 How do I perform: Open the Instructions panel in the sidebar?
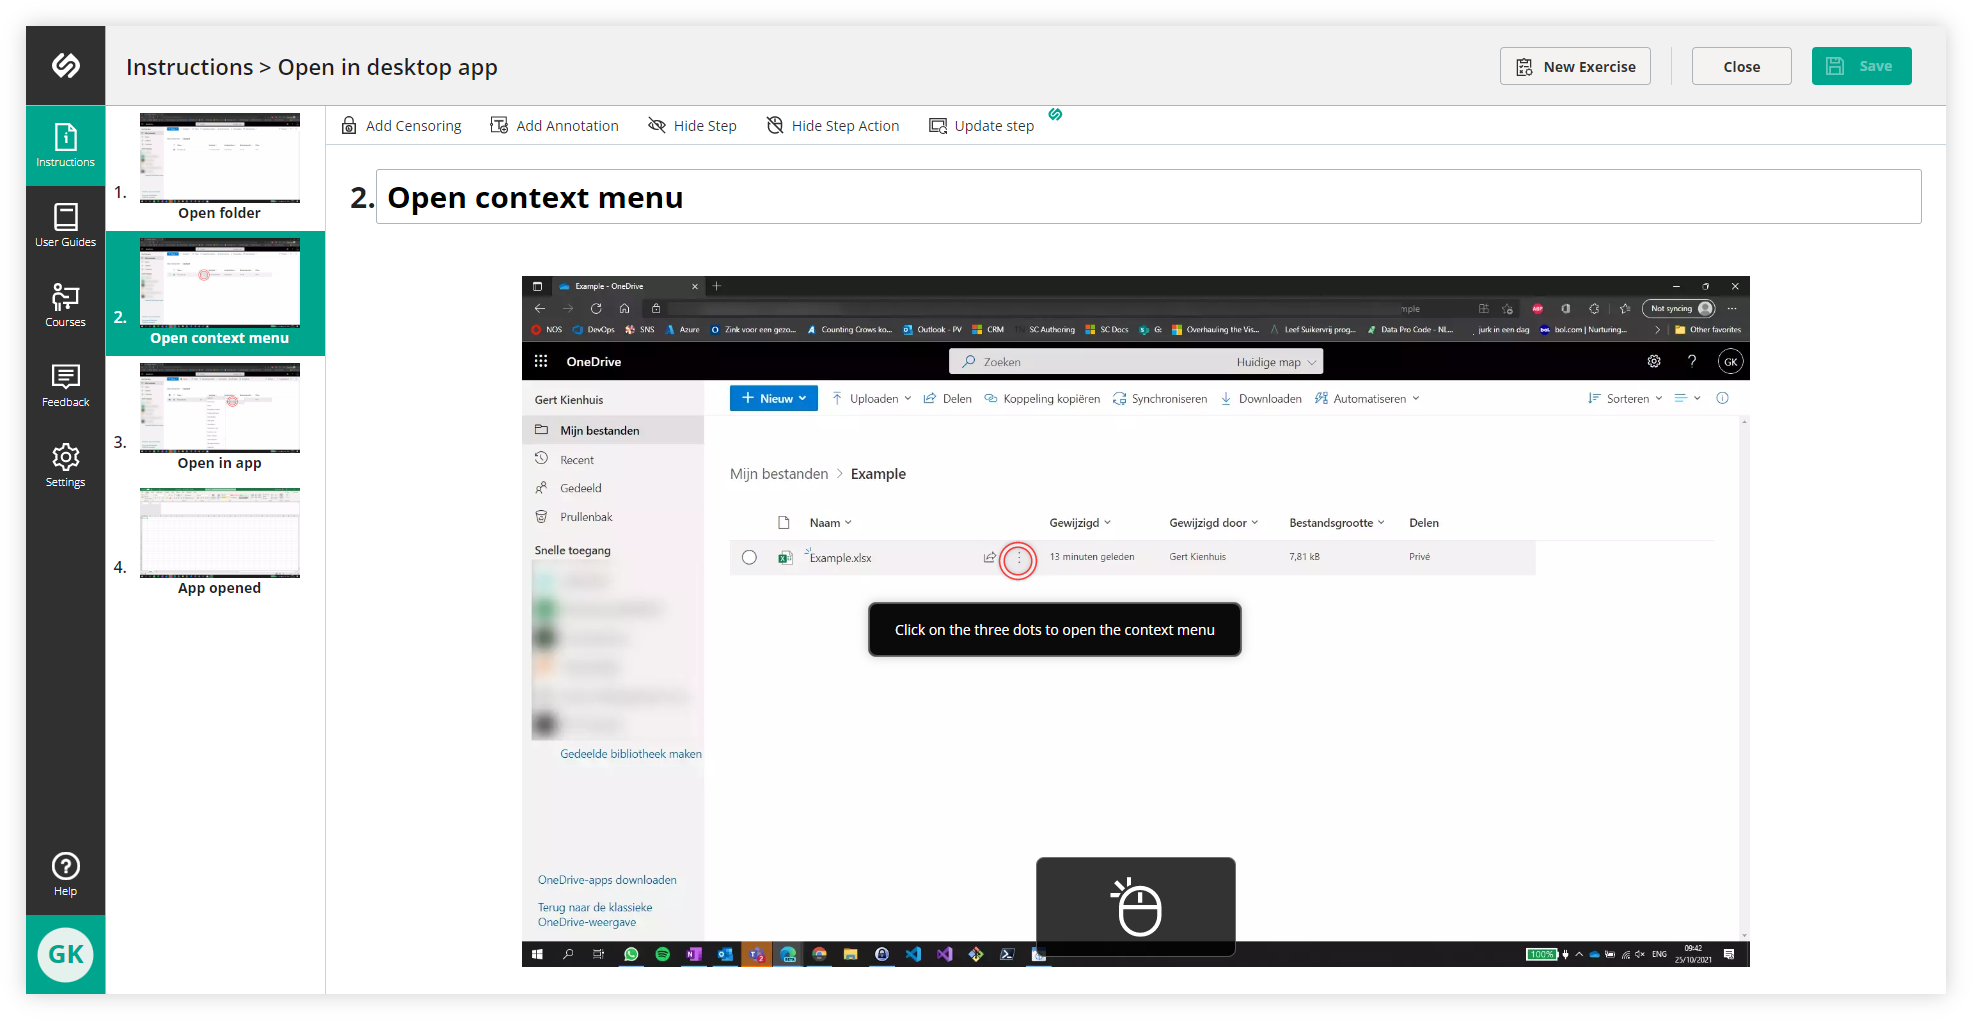point(65,146)
